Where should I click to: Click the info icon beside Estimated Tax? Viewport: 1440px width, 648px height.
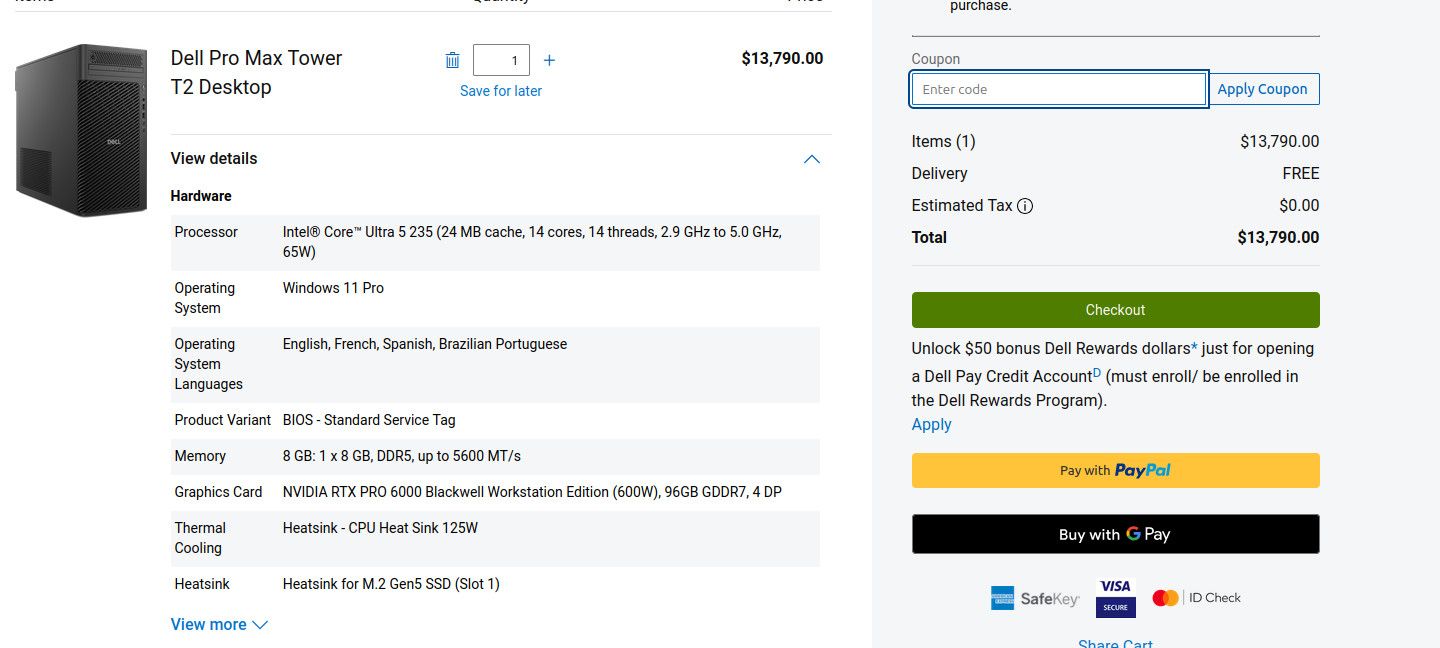[1025, 206]
